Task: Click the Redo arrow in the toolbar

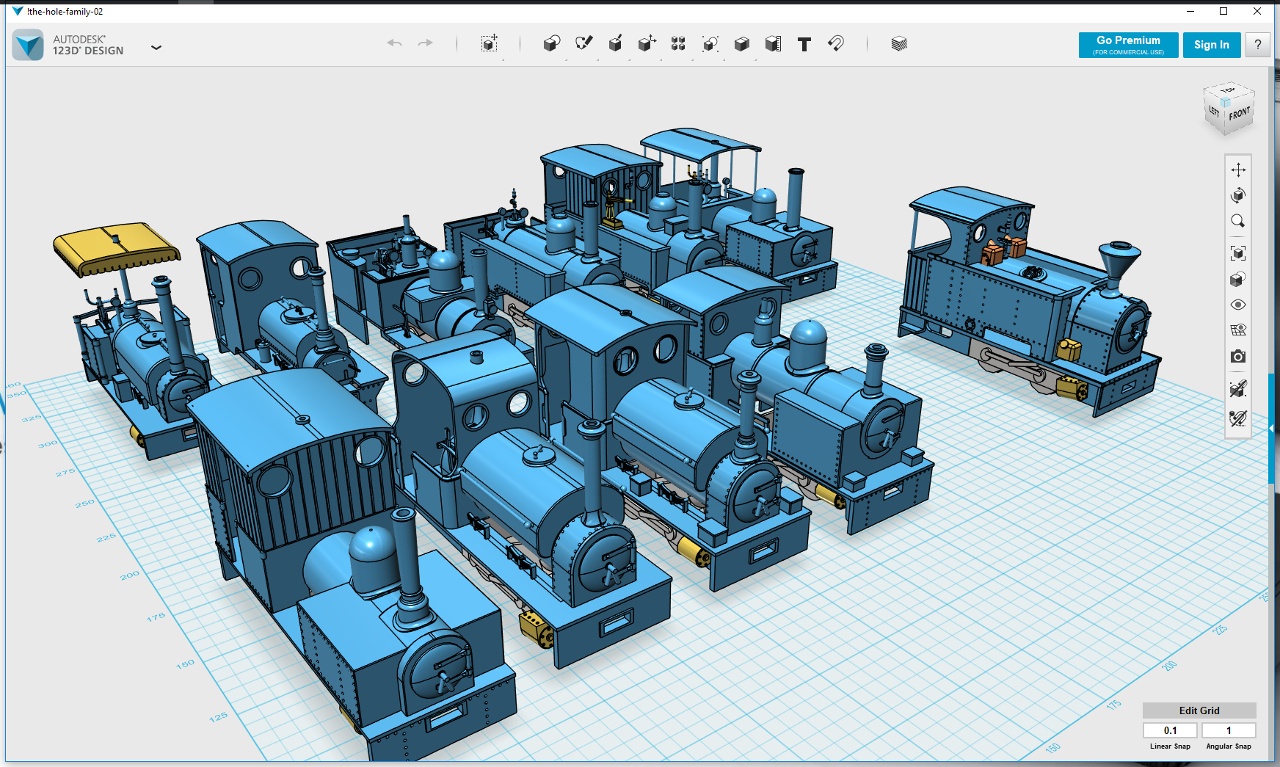Action: [x=425, y=43]
